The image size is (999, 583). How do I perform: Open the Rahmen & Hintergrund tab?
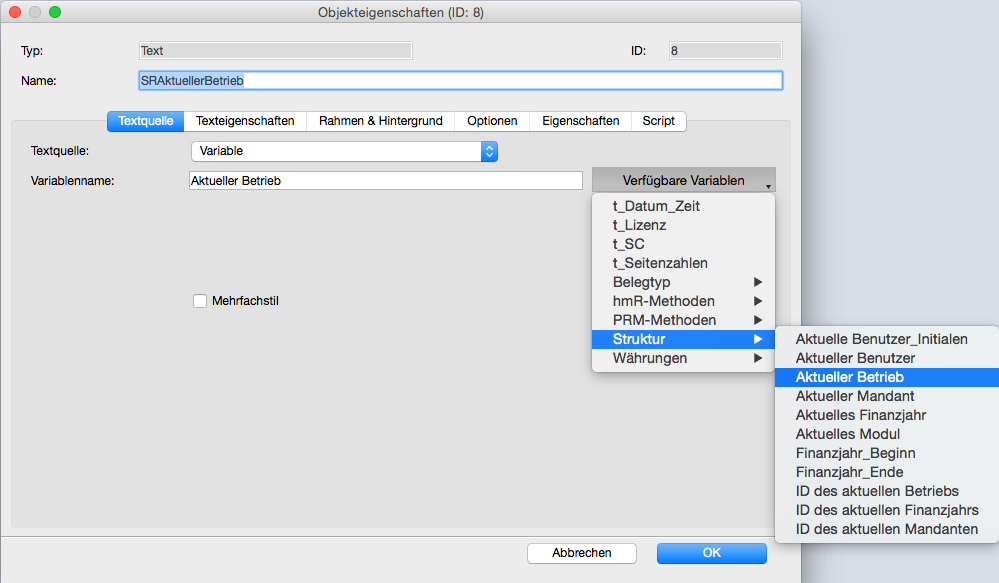click(380, 121)
